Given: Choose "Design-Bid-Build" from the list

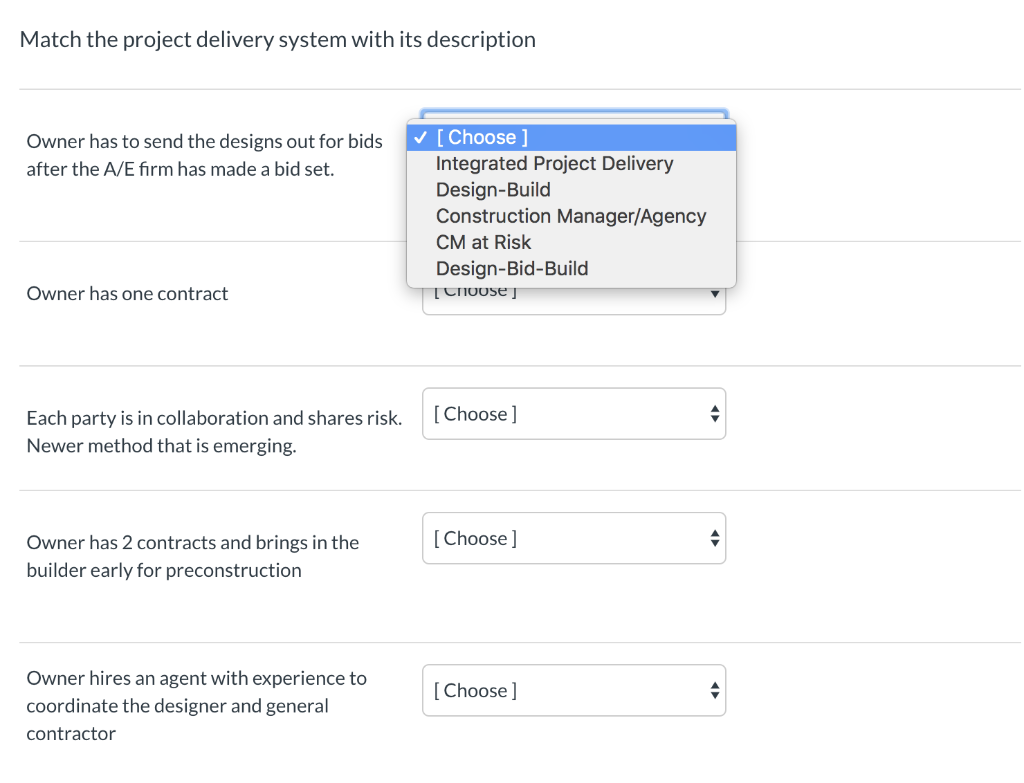Looking at the screenshot, I should (x=512, y=268).
